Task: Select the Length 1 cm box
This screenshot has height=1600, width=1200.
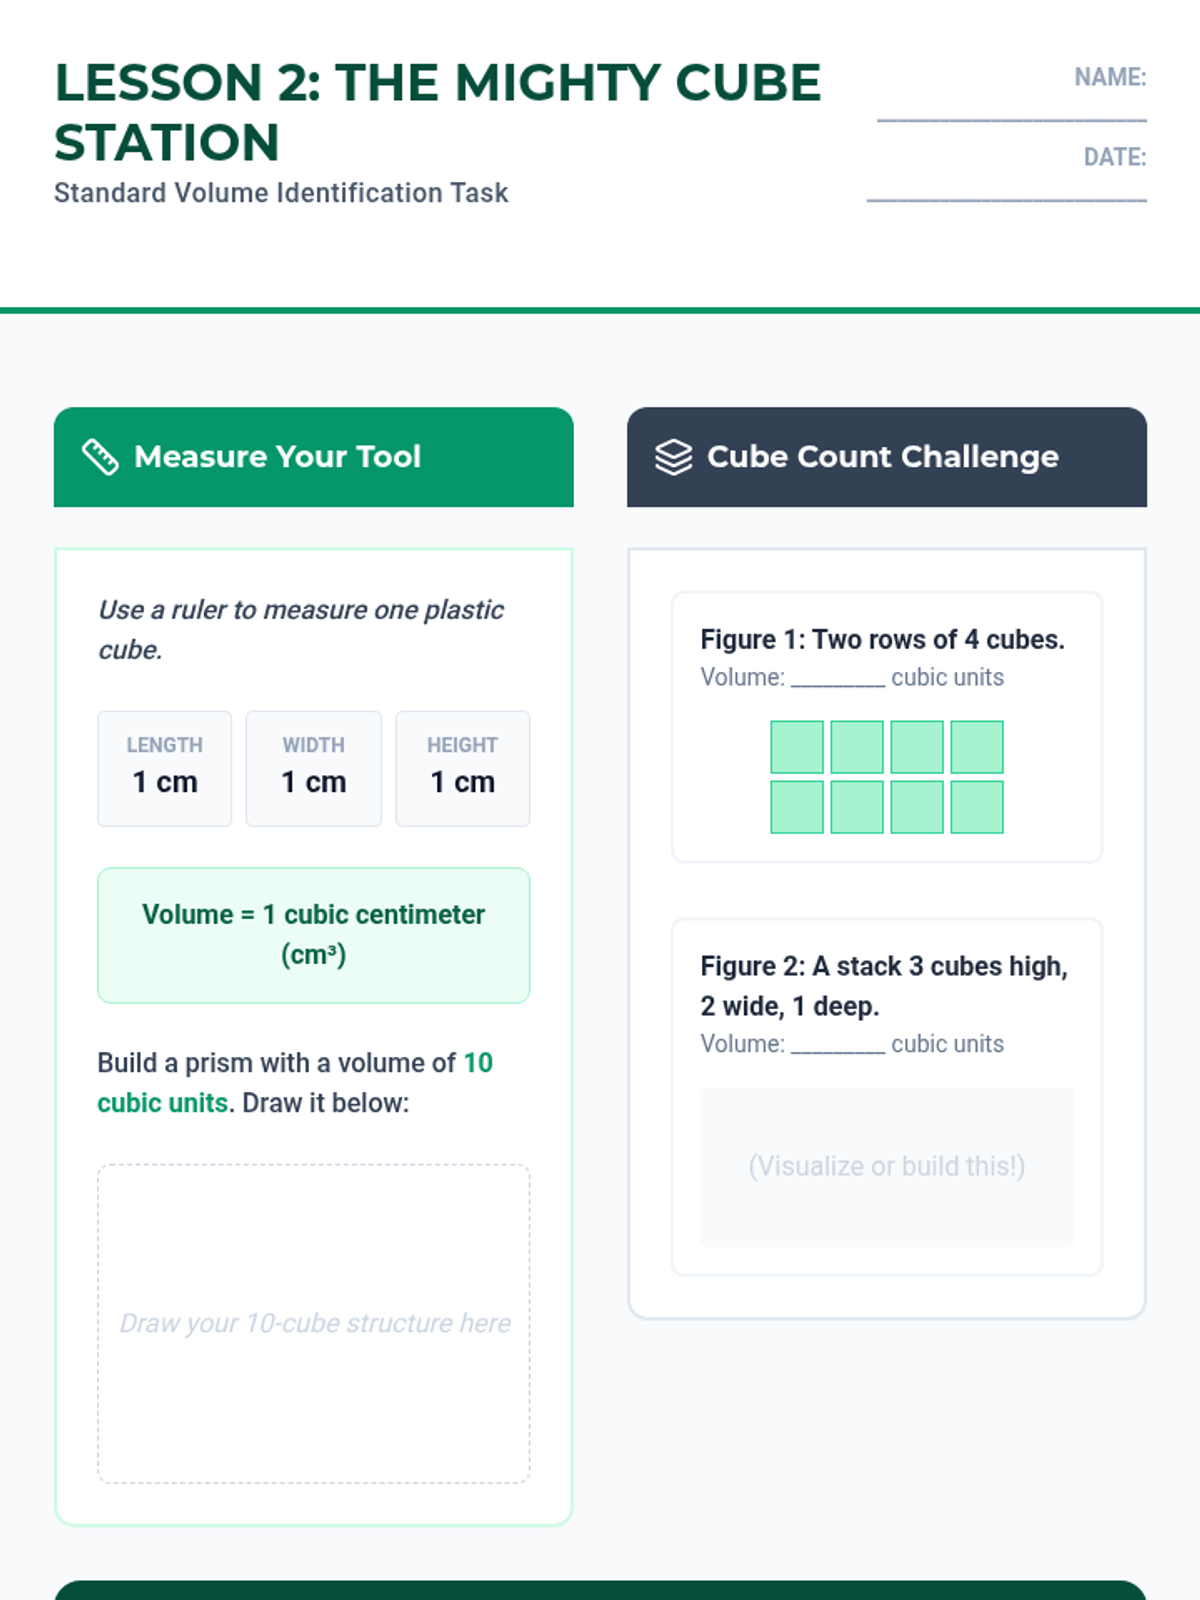Action: [165, 768]
